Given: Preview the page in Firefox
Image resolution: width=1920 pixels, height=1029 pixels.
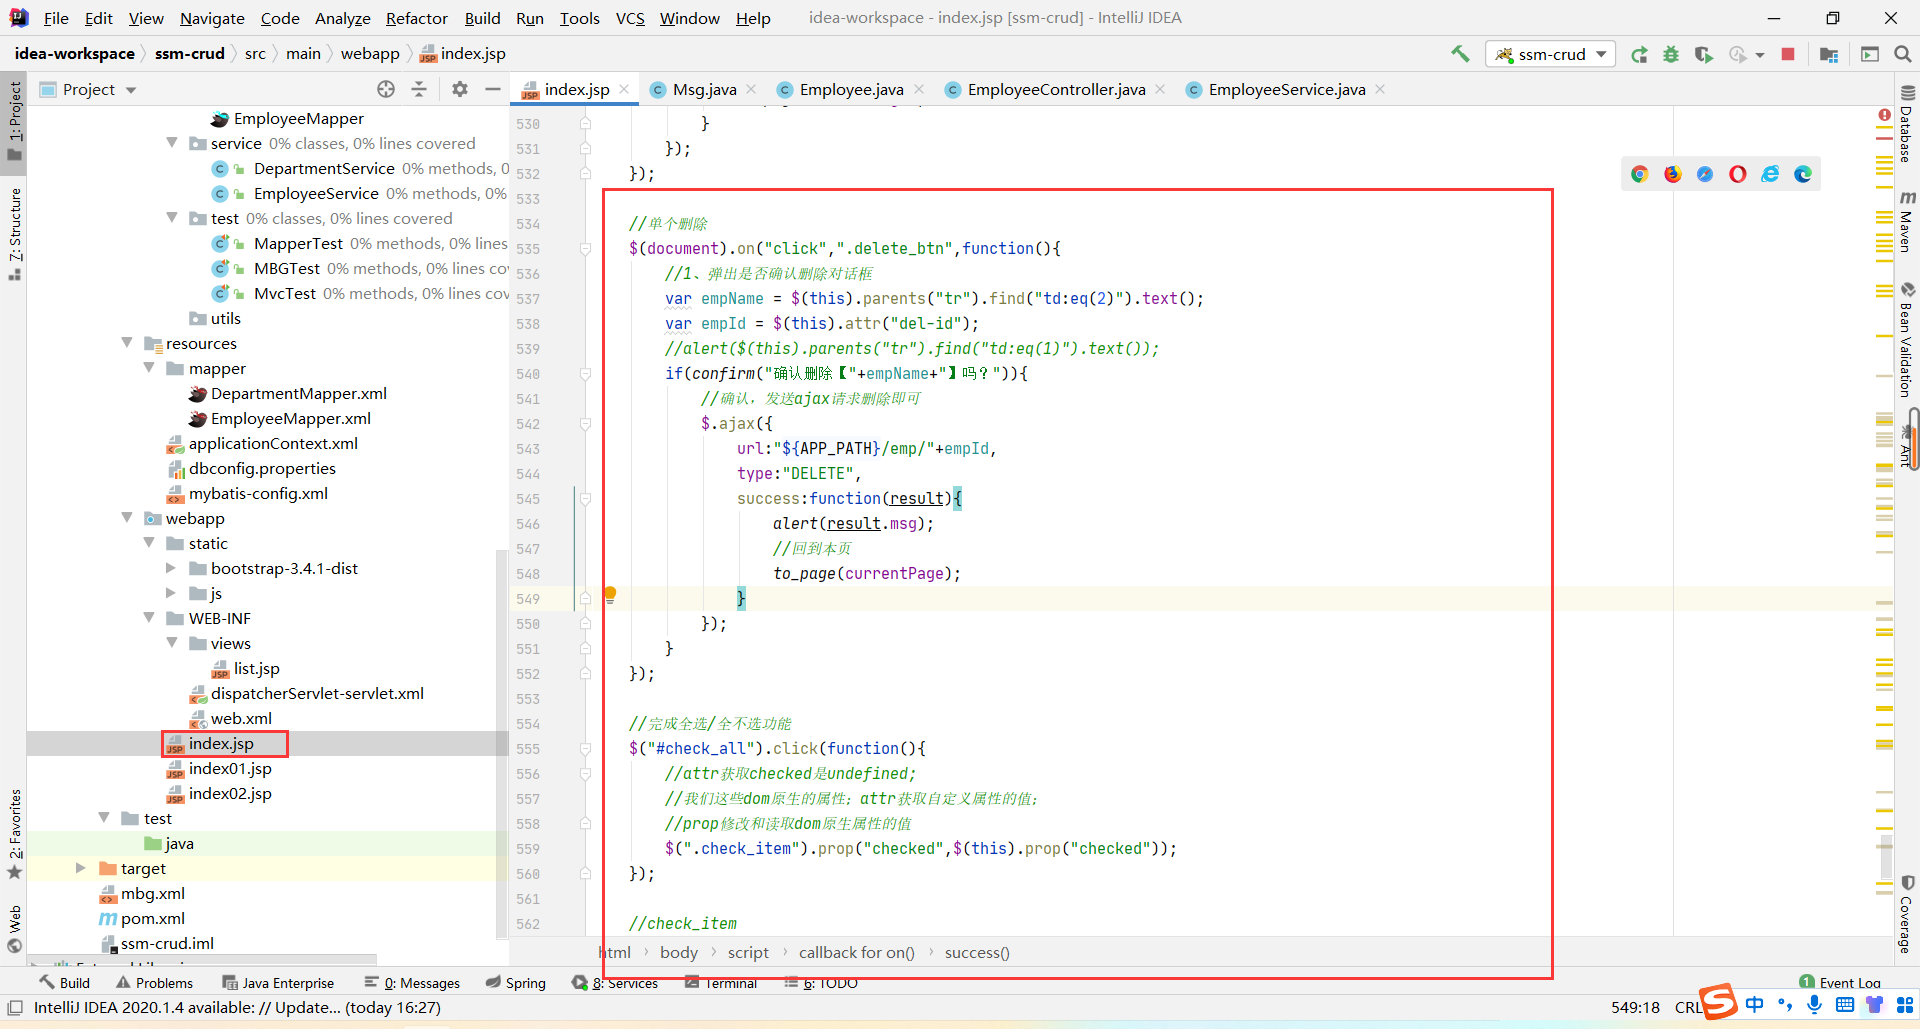Looking at the screenshot, I should 1672,174.
